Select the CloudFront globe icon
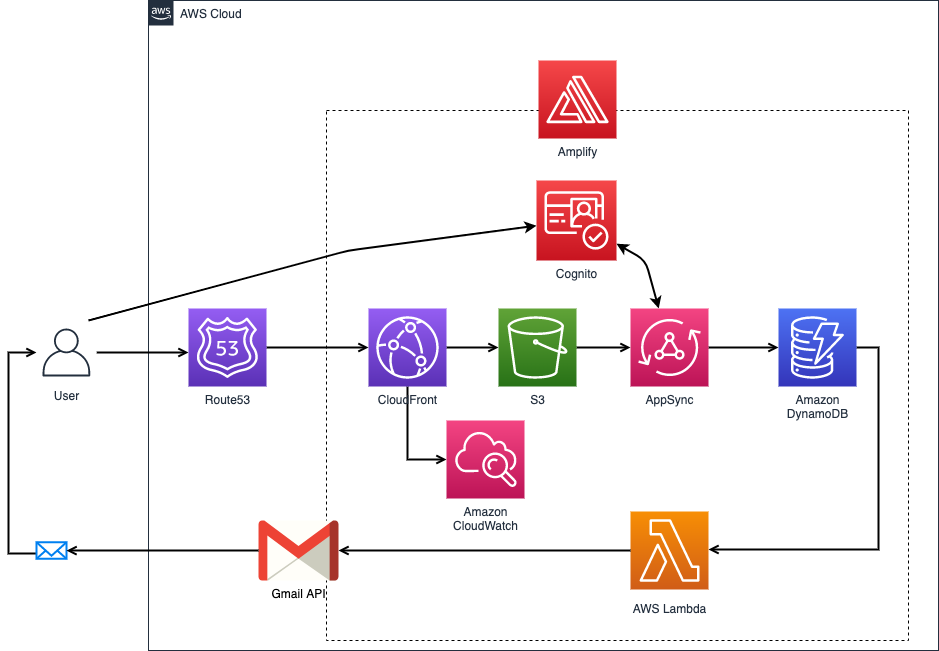This screenshot has width=939, height=651. click(407, 347)
